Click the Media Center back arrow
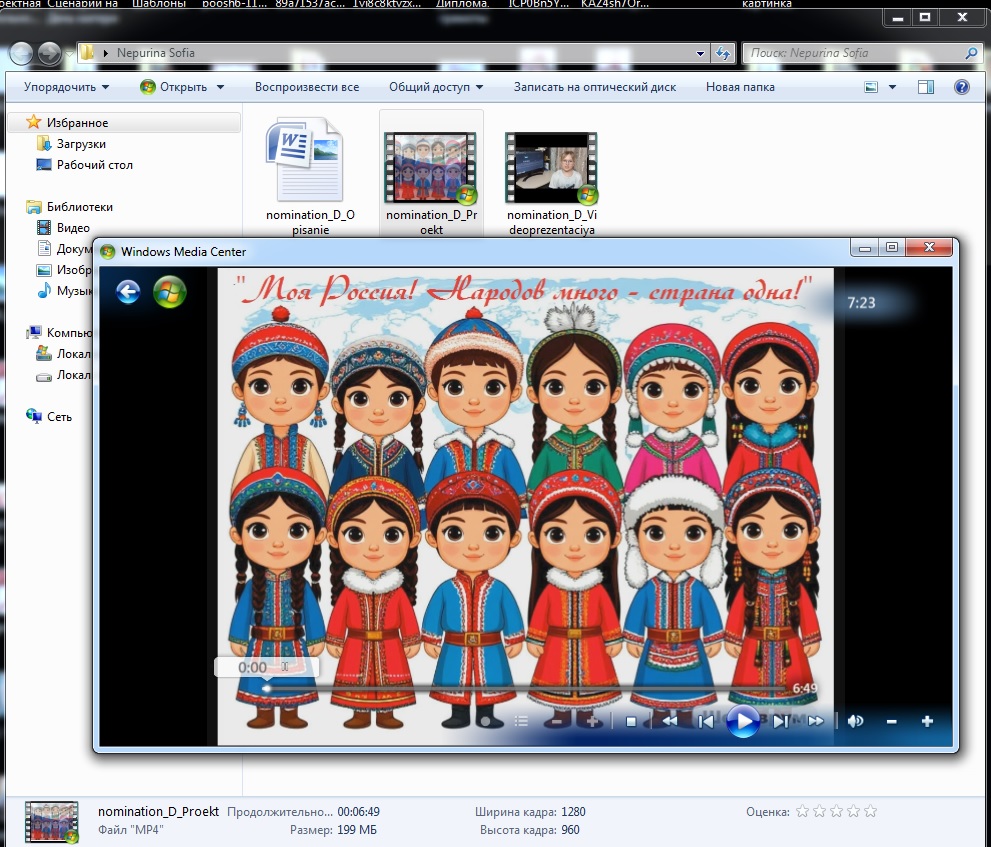 (128, 292)
